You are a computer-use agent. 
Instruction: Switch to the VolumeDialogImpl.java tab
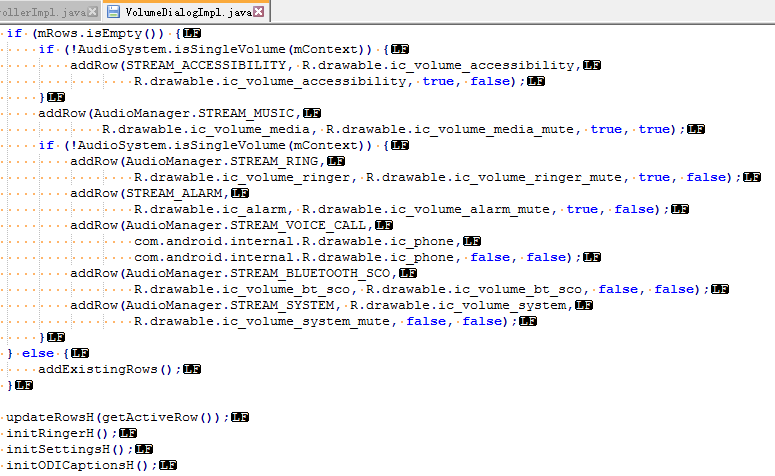(188, 12)
